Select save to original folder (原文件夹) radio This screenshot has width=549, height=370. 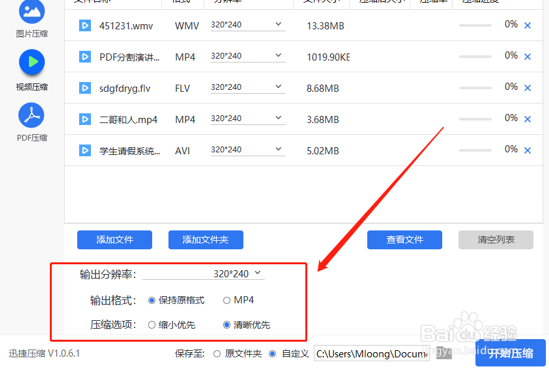pyautogui.click(x=217, y=354)
